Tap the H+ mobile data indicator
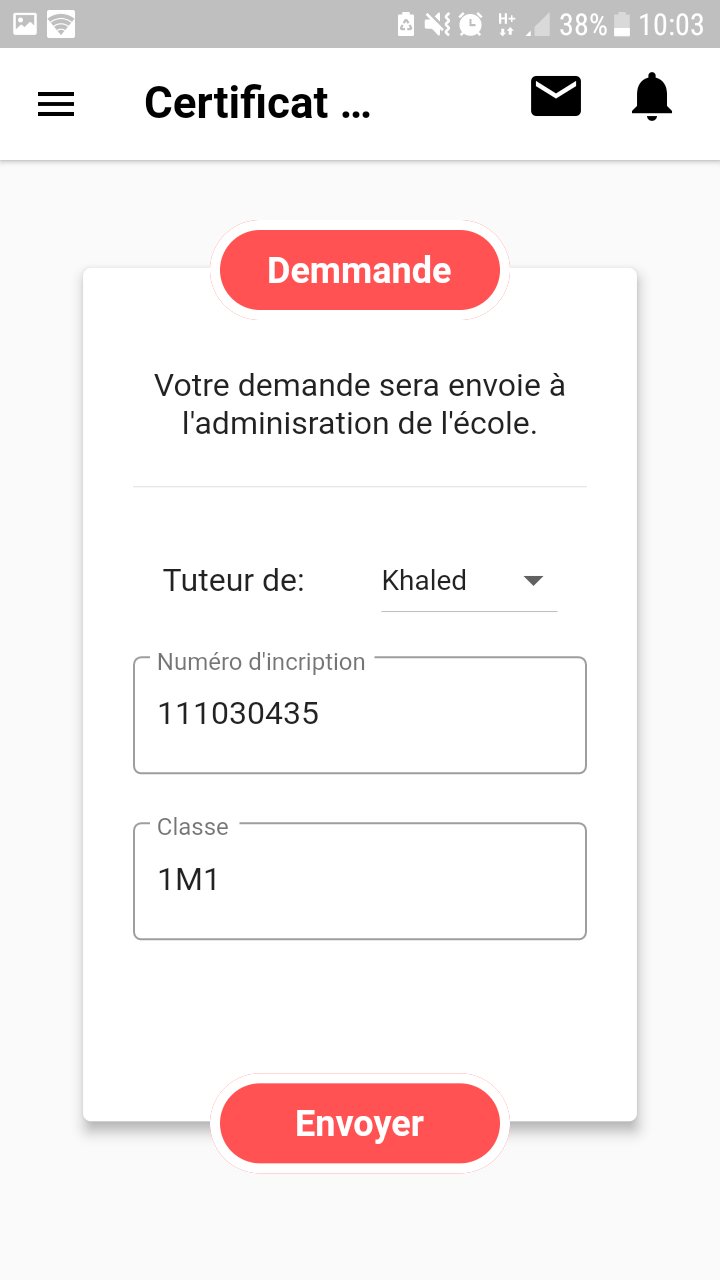Image resolution: width=720 pixels, height=1280 pixels. coord(506,24)
